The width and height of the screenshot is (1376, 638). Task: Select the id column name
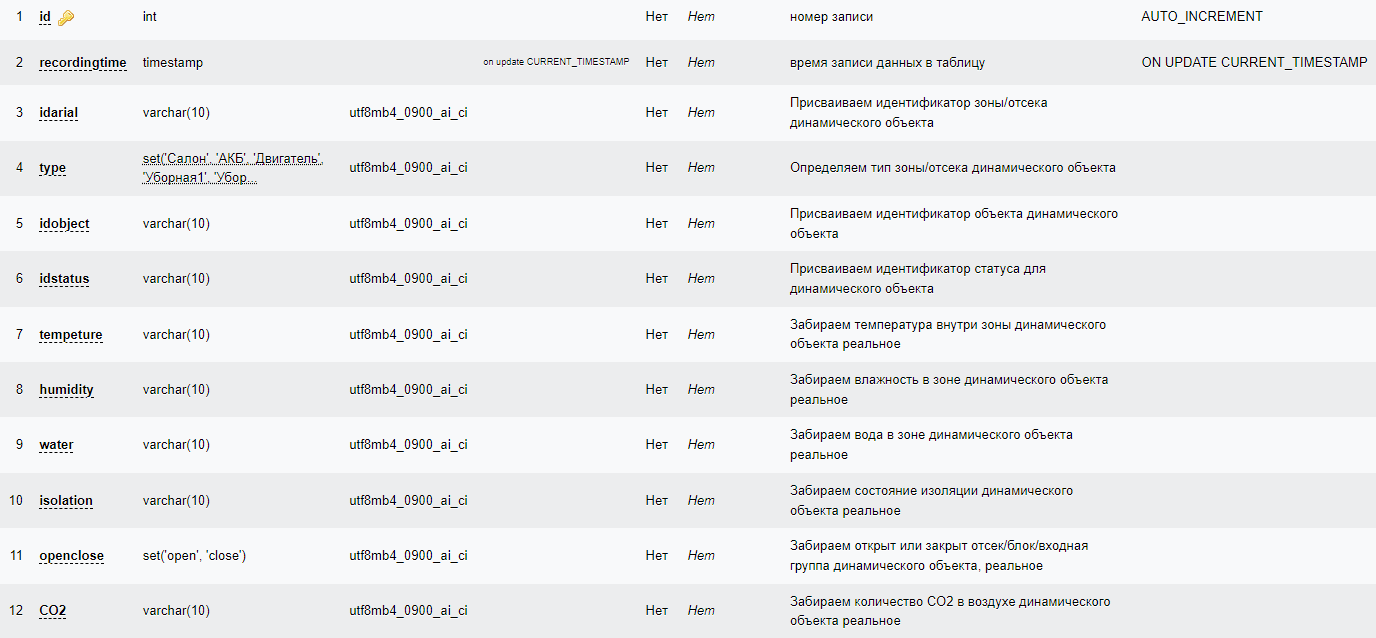[x=45, y=17]
